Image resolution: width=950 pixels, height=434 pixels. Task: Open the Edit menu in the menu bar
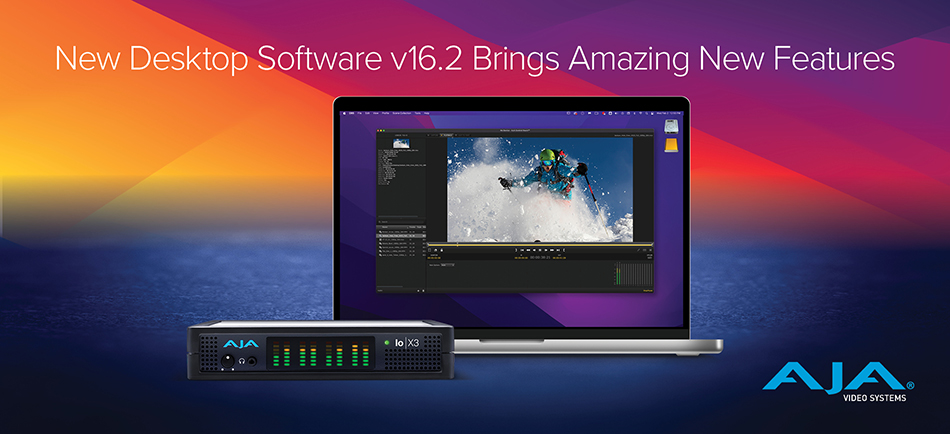point(367,113)
